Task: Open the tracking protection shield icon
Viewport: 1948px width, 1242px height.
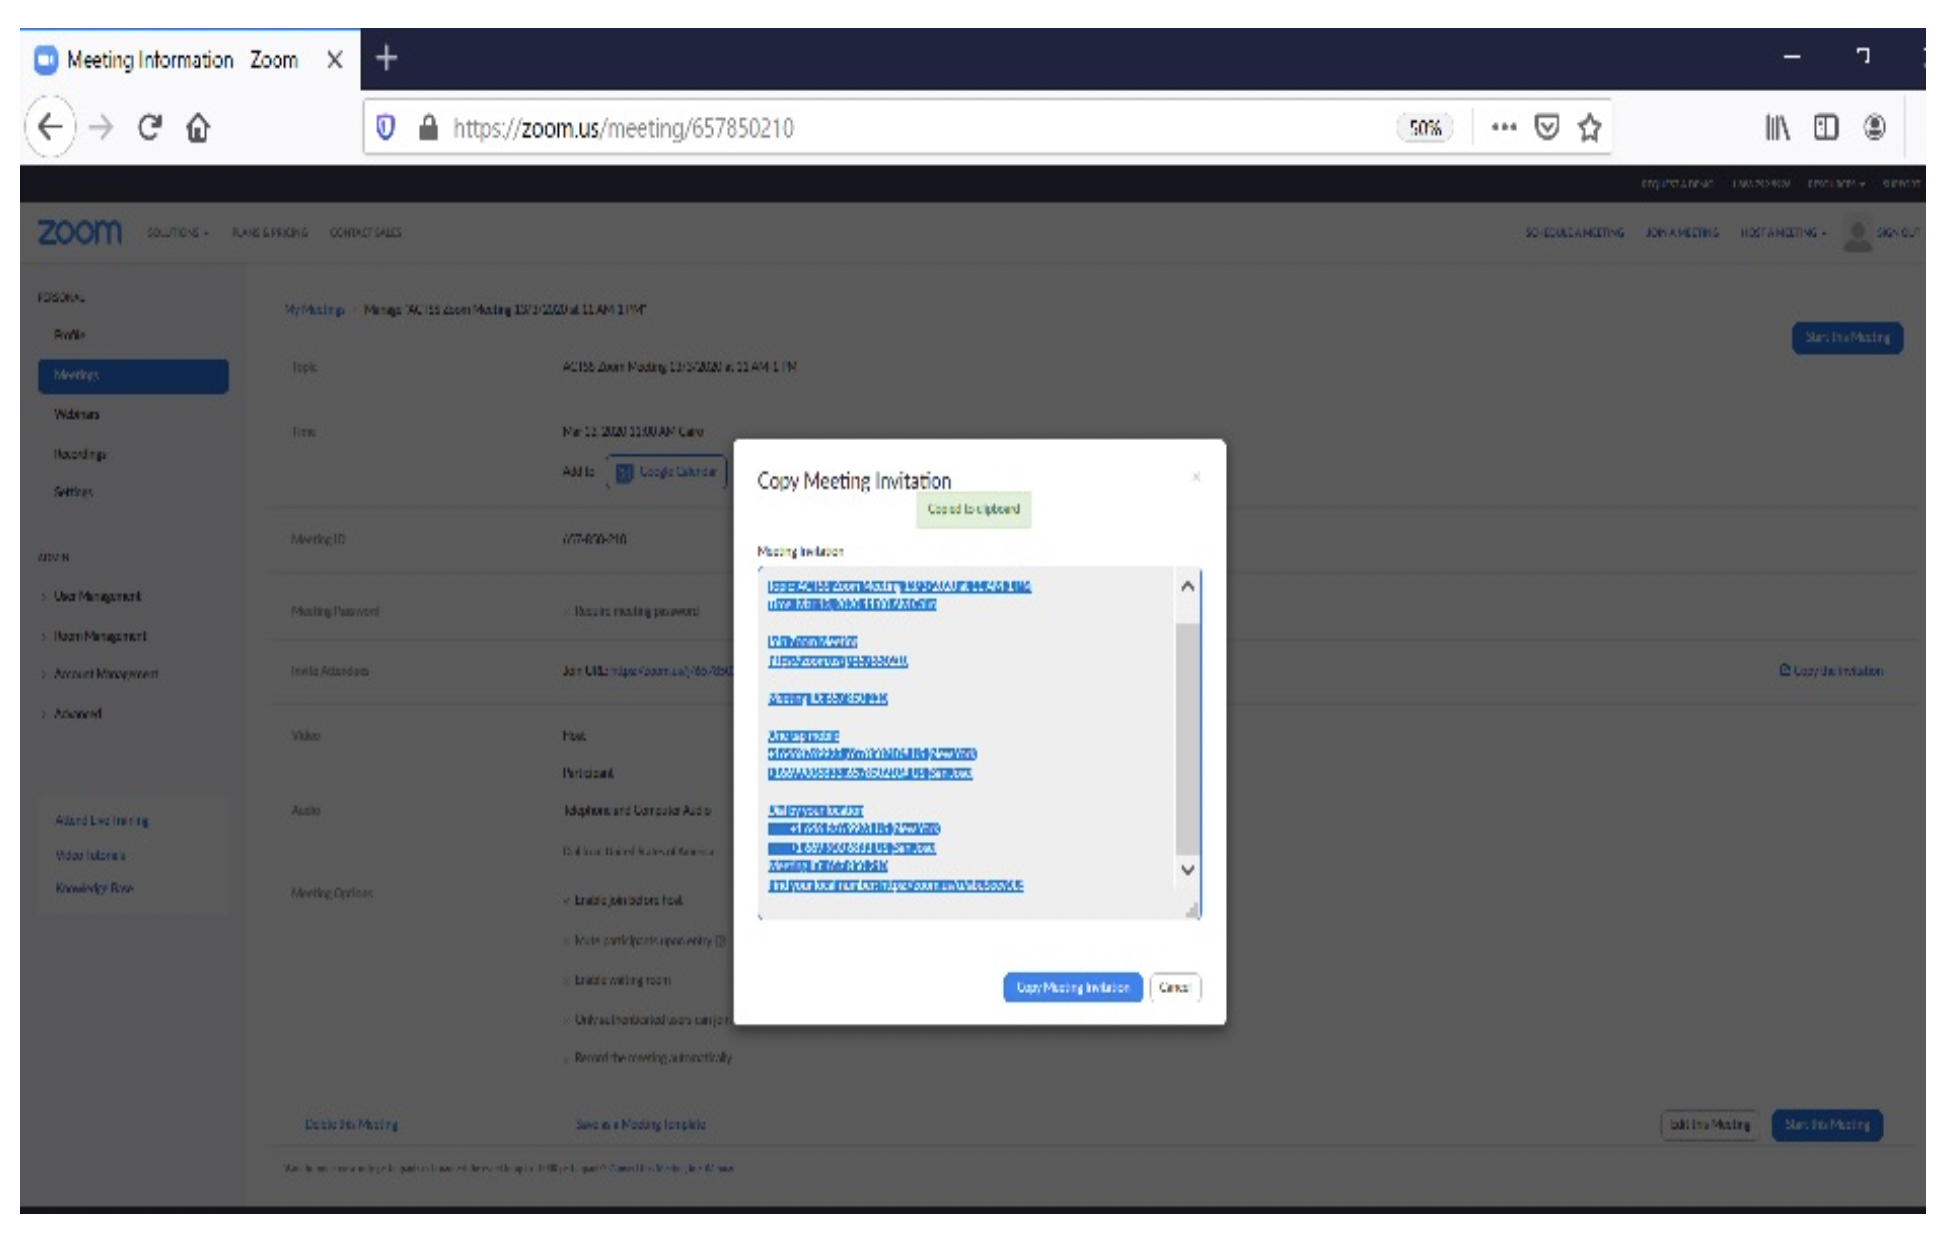Action: 385,127
